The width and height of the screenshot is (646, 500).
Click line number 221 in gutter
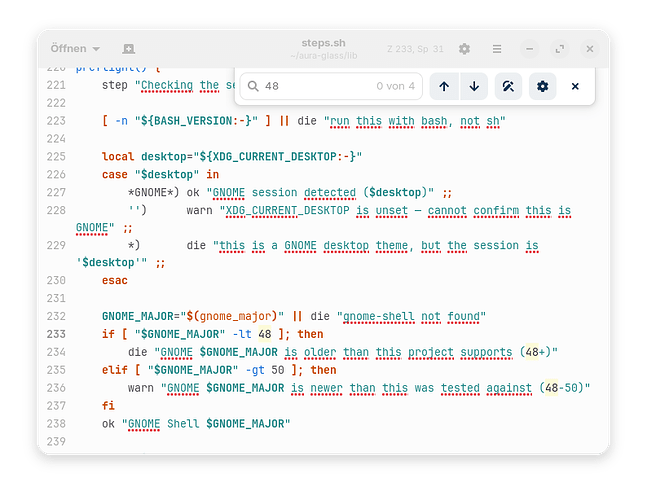coord(56,85)
